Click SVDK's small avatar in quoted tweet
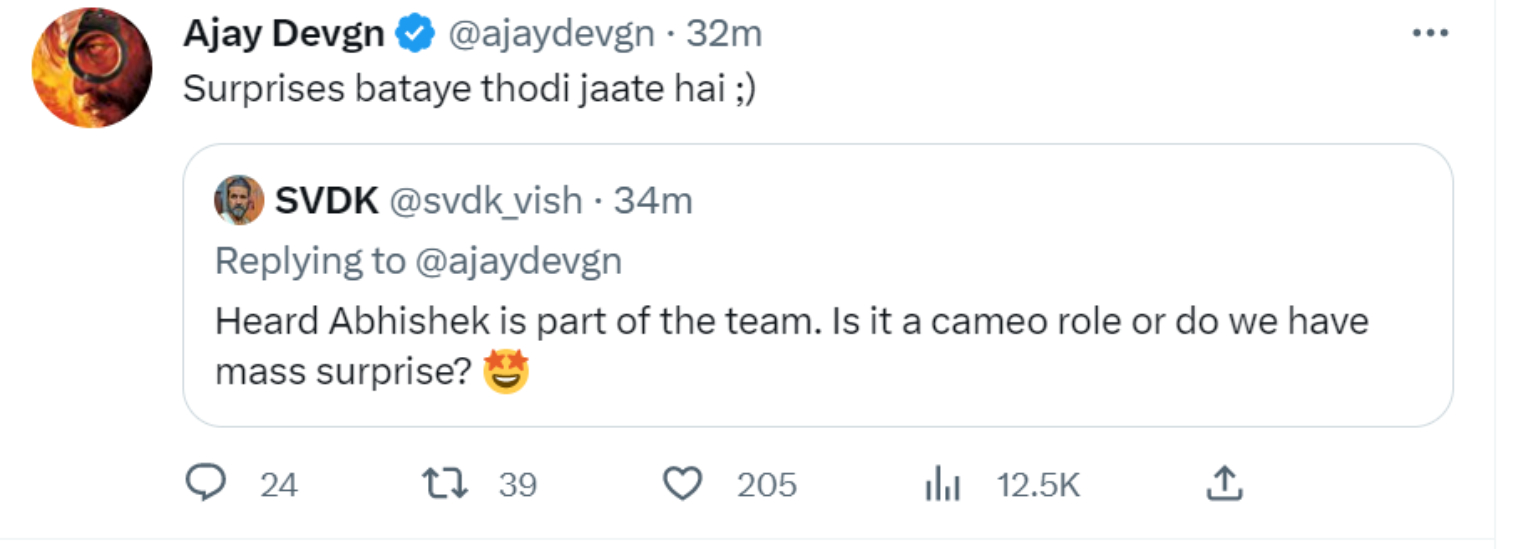Screen dimensions: 1526x549 coord(239,201)
